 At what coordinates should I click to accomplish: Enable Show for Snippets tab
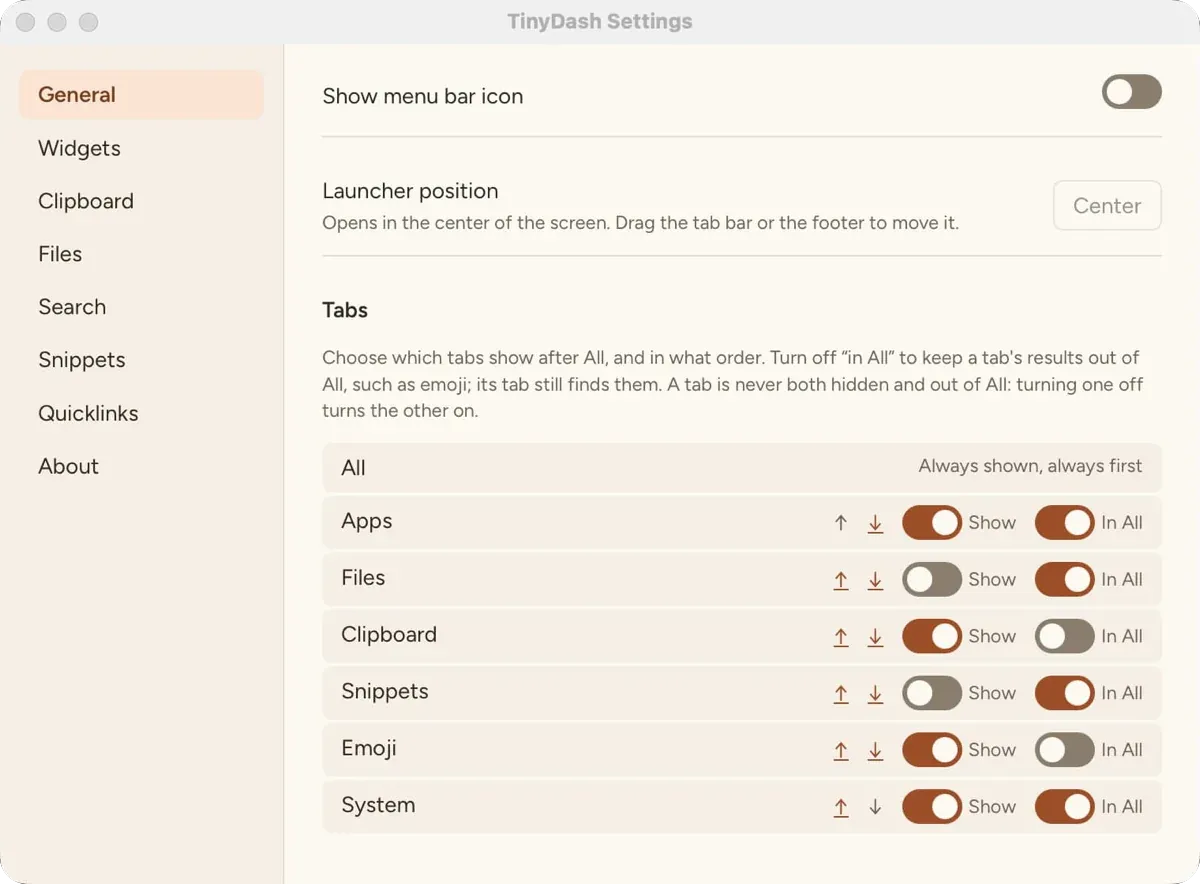932,693
